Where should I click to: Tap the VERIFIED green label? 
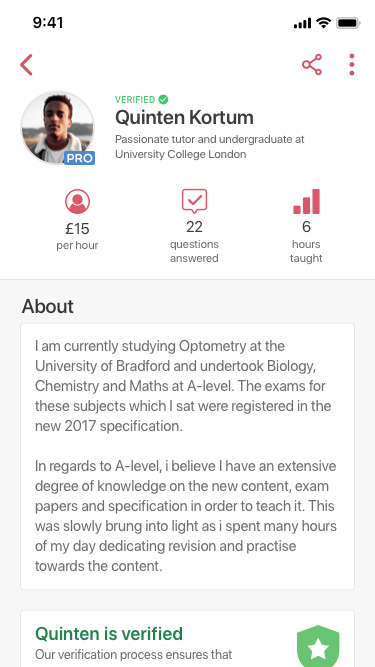click(x=135, y=100)
